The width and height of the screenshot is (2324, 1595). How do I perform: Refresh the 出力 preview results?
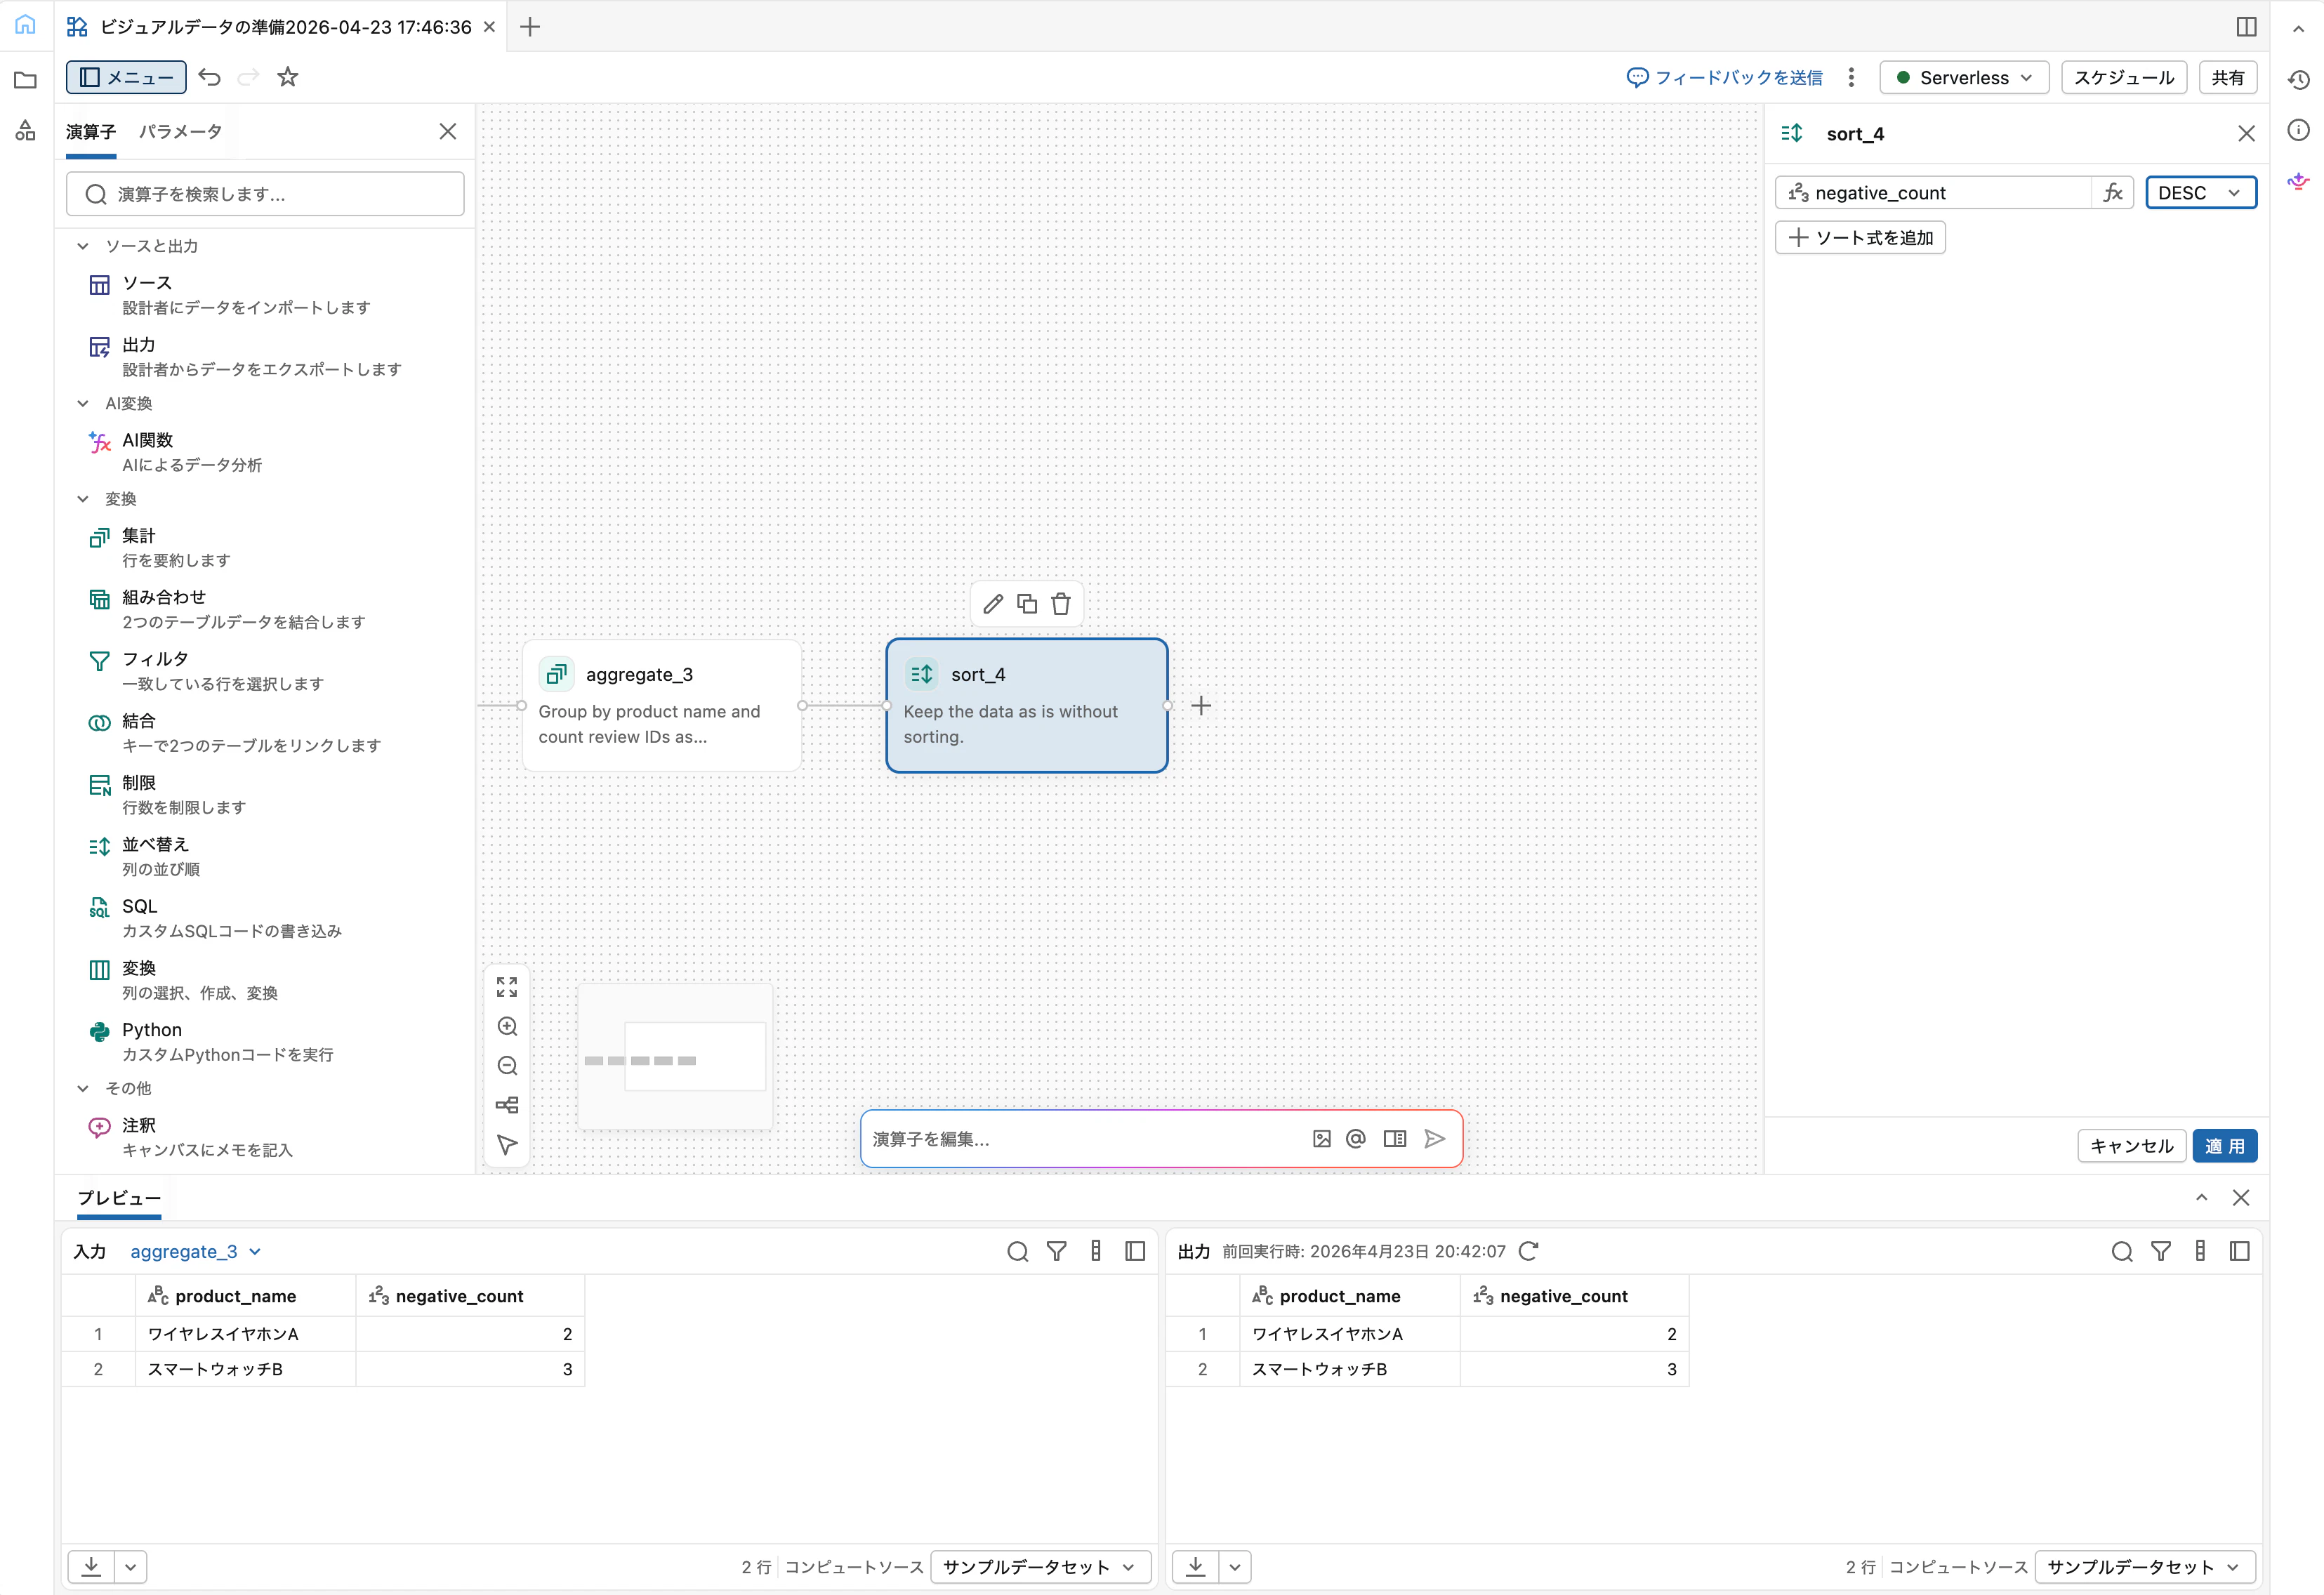(x=1528, y=1250)
